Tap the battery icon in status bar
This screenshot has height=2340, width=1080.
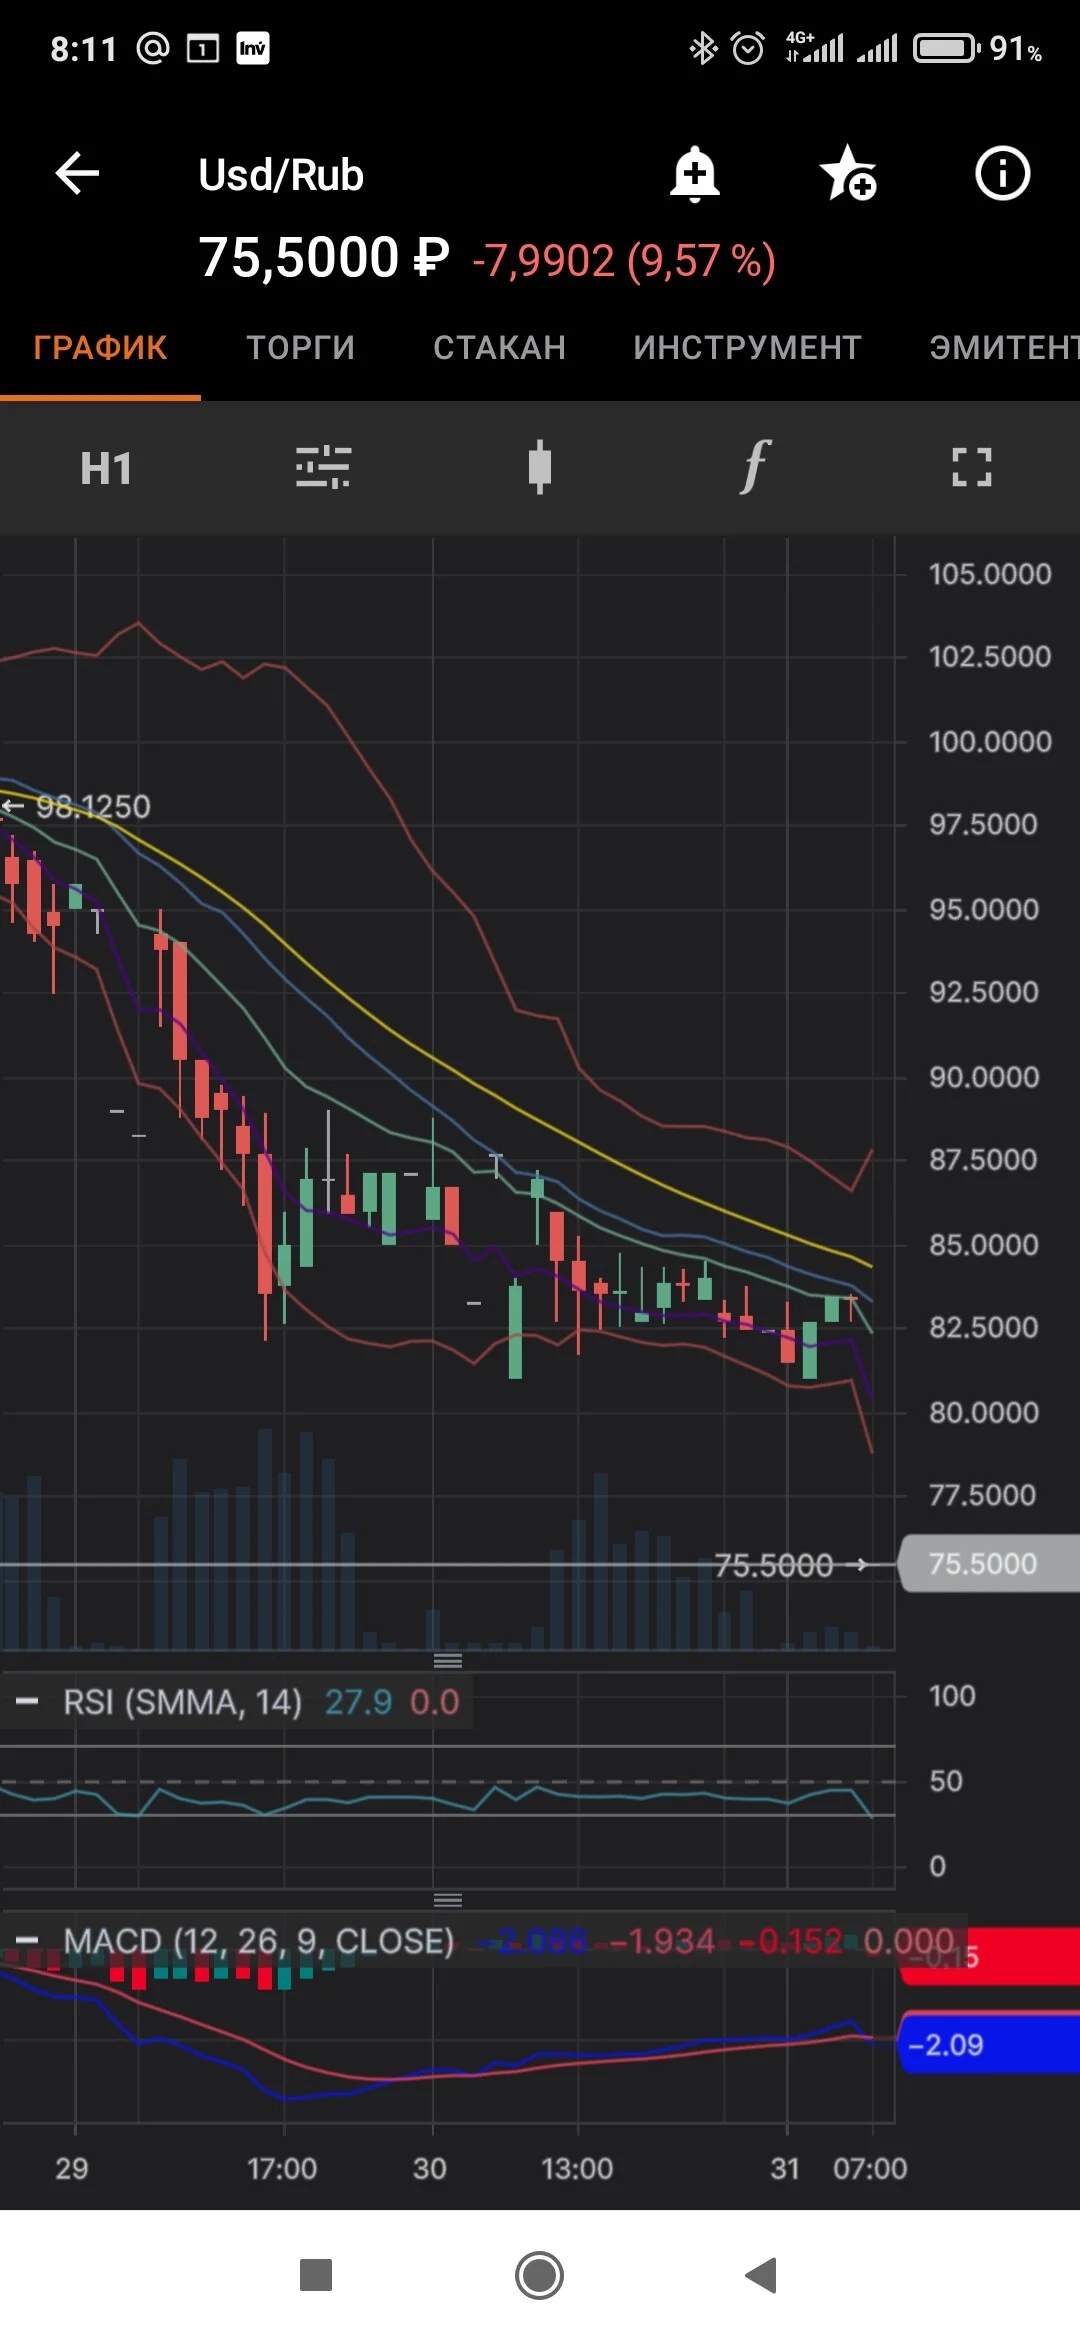[946, 48]
